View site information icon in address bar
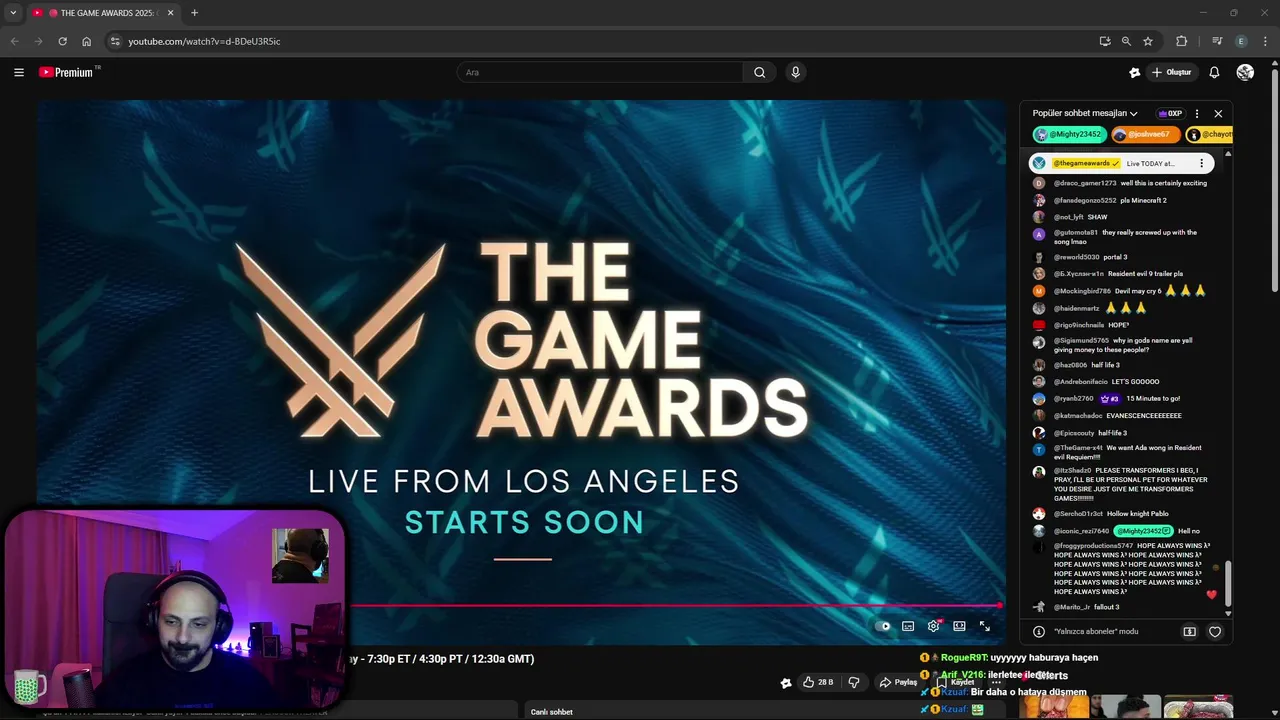1280x720 pixels. (x=115, y=41)
